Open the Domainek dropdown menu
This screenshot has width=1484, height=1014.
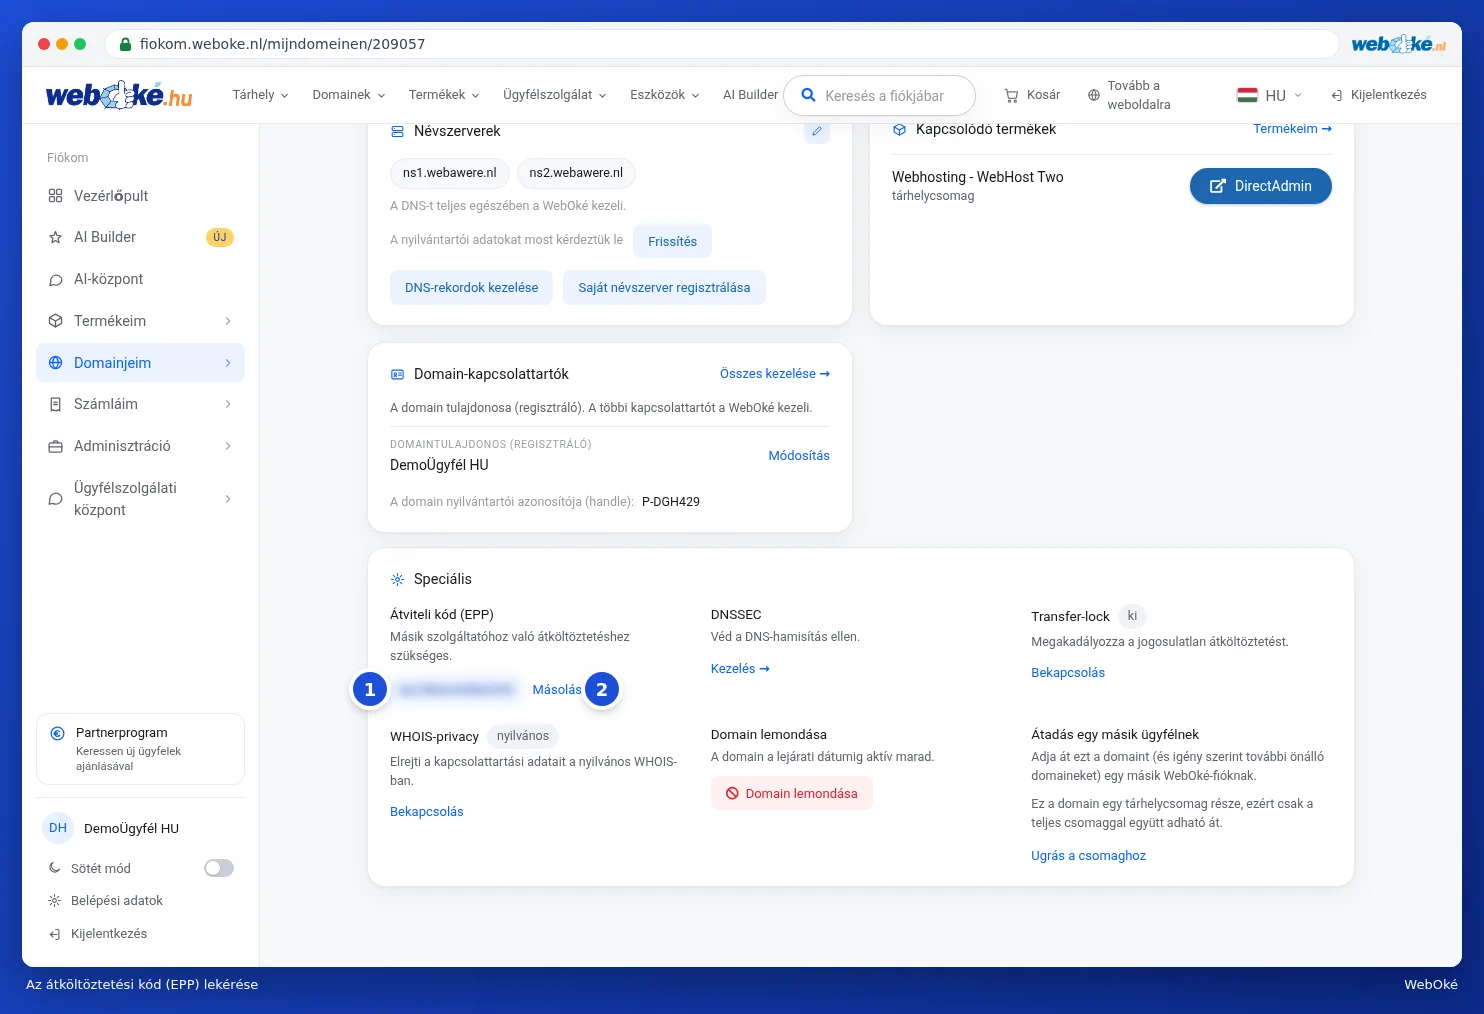click(348, 95)
